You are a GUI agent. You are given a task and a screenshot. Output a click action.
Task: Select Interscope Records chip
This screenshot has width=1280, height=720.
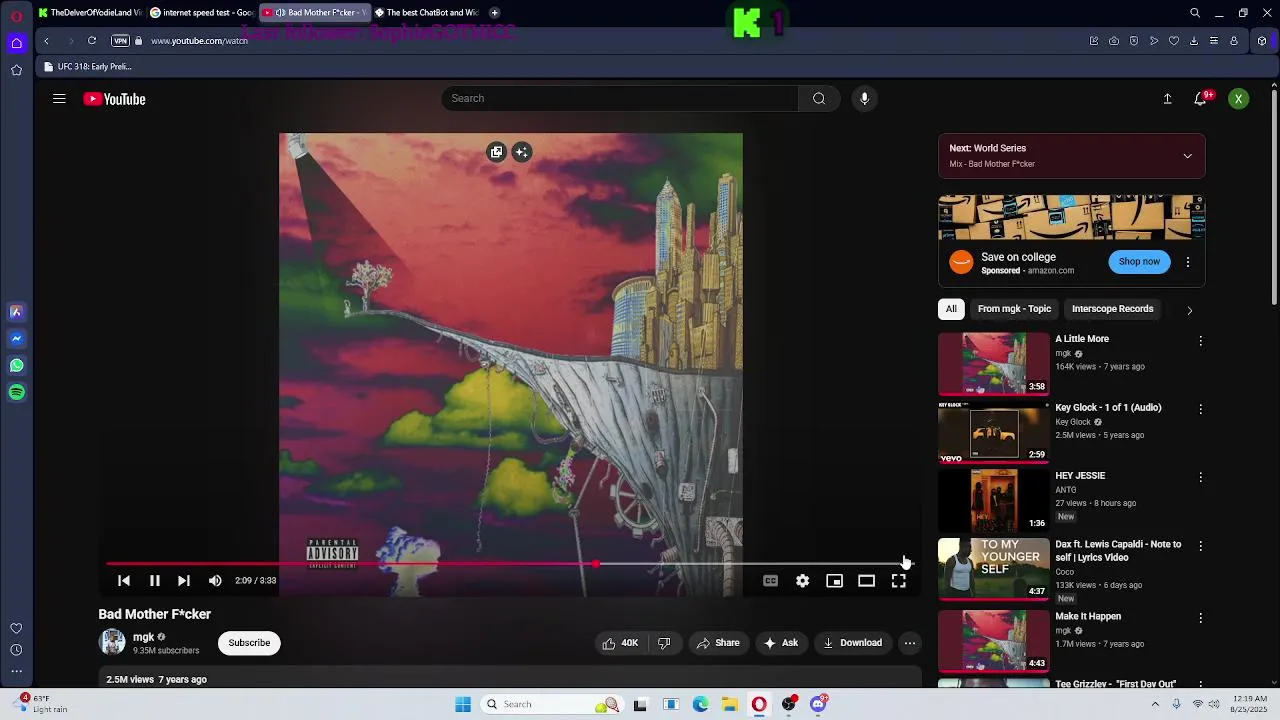(1112, 309)
